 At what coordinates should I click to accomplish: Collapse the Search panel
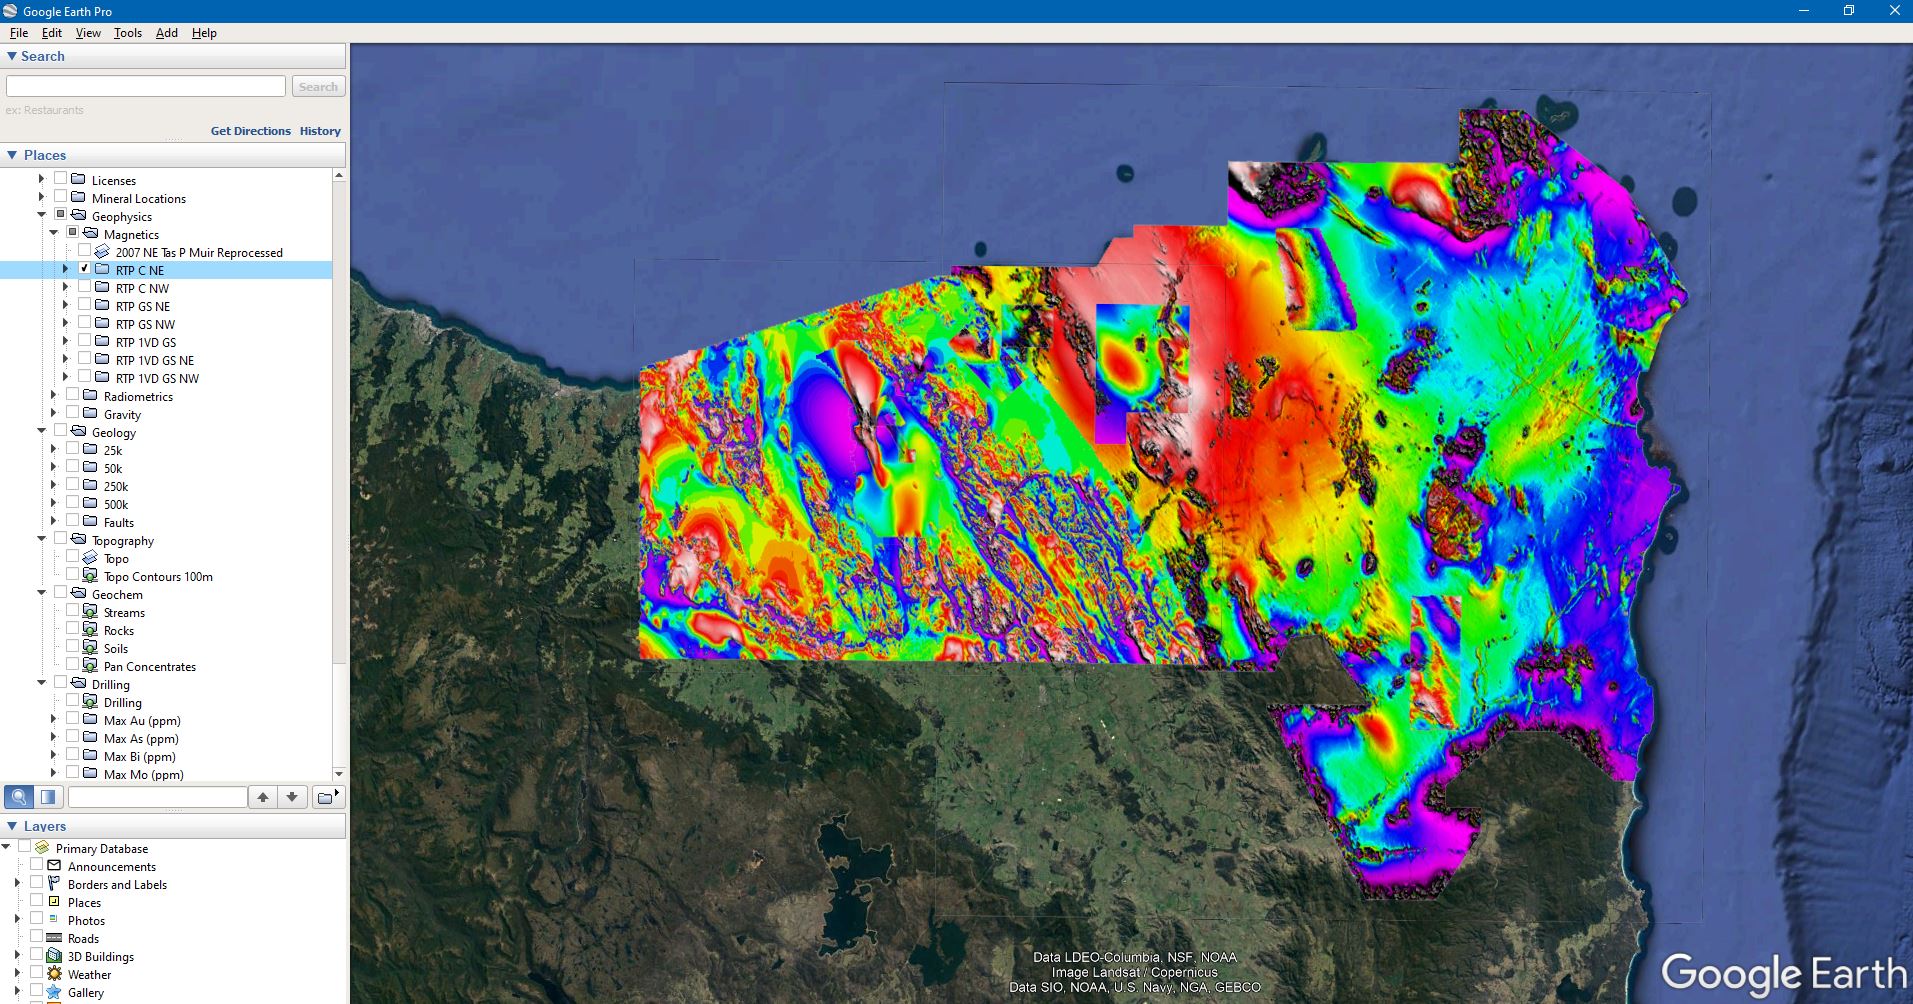point(12,56)
